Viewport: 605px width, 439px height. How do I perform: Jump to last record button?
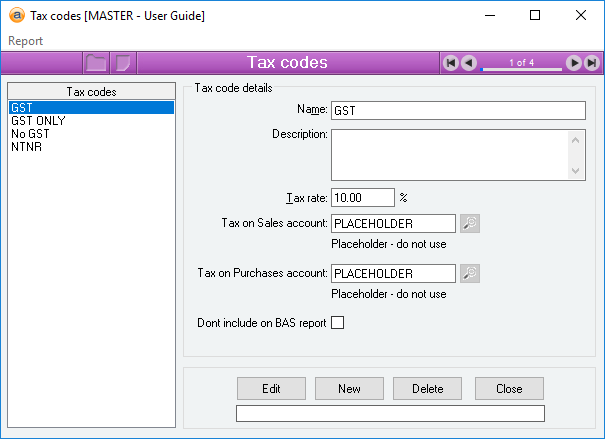pyautogui.click(x=592, y=63)
